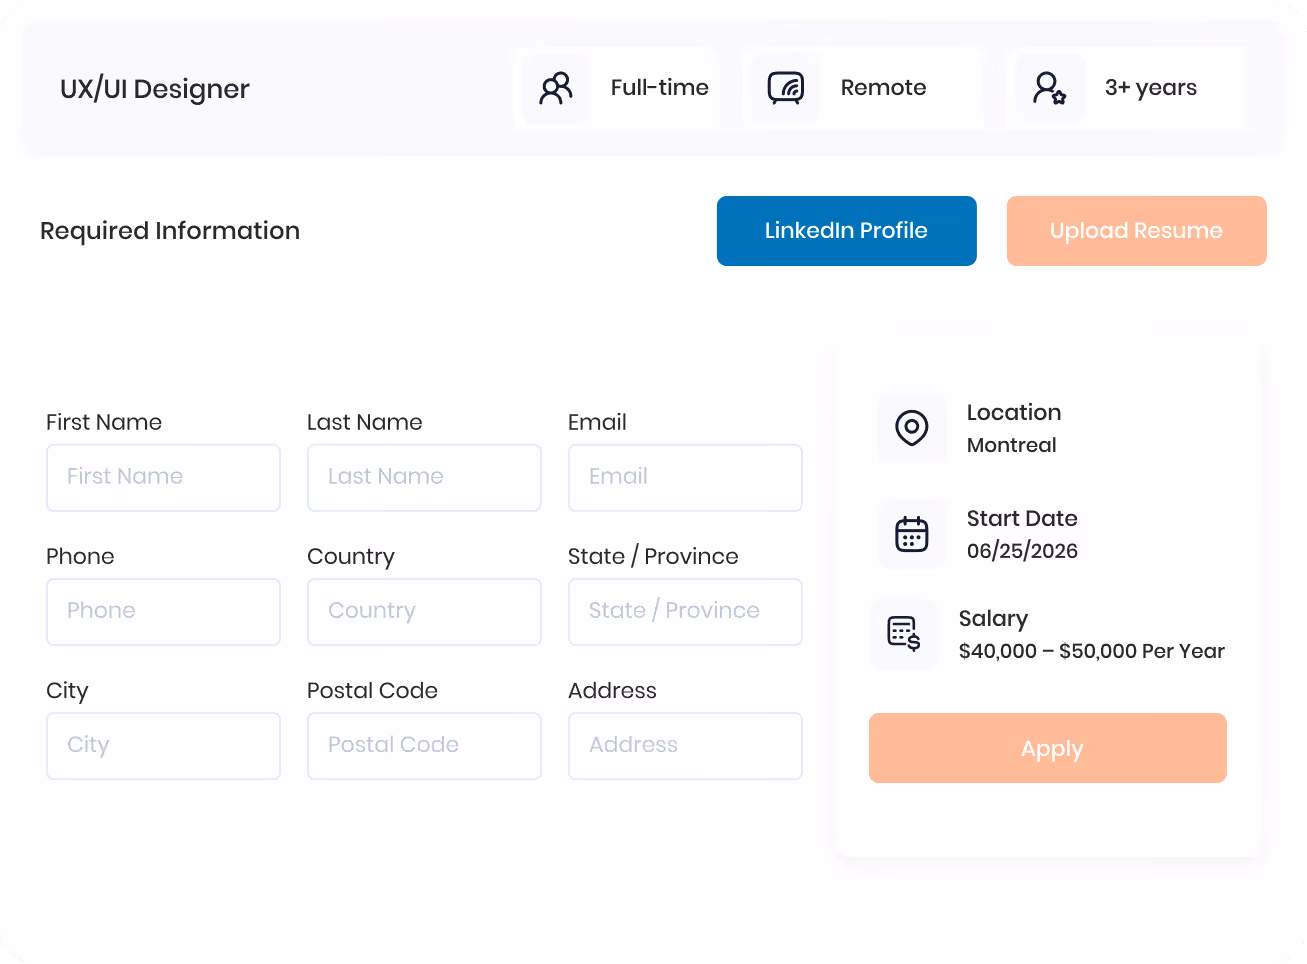Click the Start Date calendar icon
Viewport: 1307px width, 964px height.
coord(912,534)
